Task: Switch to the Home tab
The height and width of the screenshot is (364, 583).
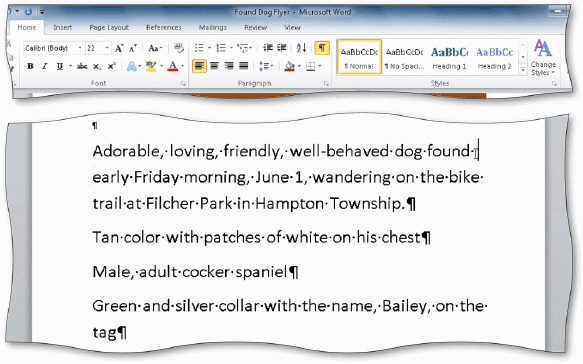Action: tap(27, 28)
